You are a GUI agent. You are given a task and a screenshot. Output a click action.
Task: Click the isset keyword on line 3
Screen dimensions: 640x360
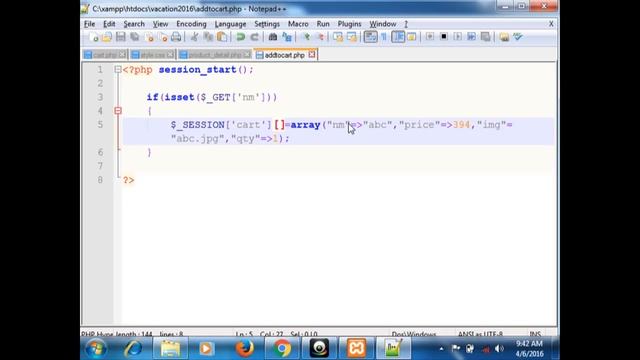[179, 97]
